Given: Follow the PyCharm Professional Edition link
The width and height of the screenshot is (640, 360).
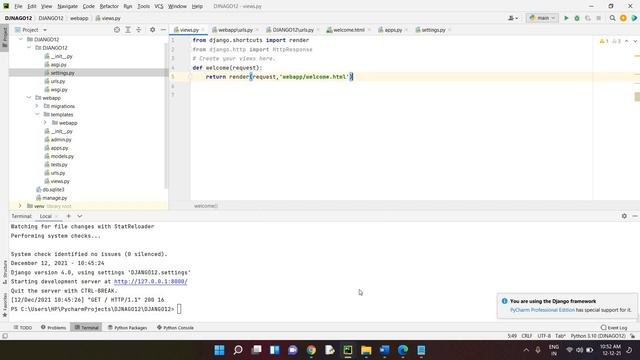Looking at the screenshot, I should 542,310.
